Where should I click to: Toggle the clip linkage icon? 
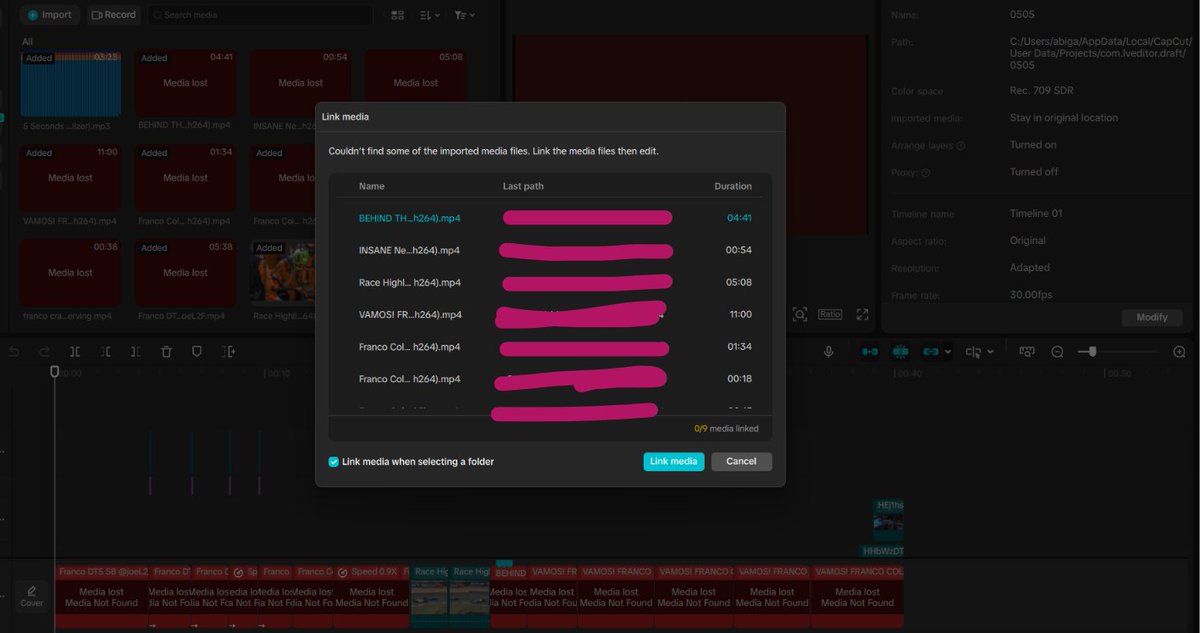(931, 352)
